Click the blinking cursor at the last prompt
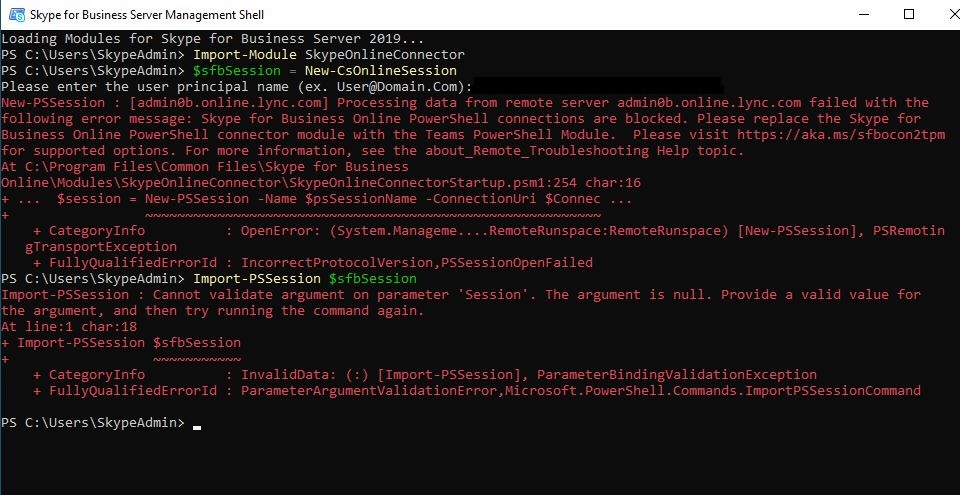The width and height of the screenshot is (960, 495). coord(197,425)
